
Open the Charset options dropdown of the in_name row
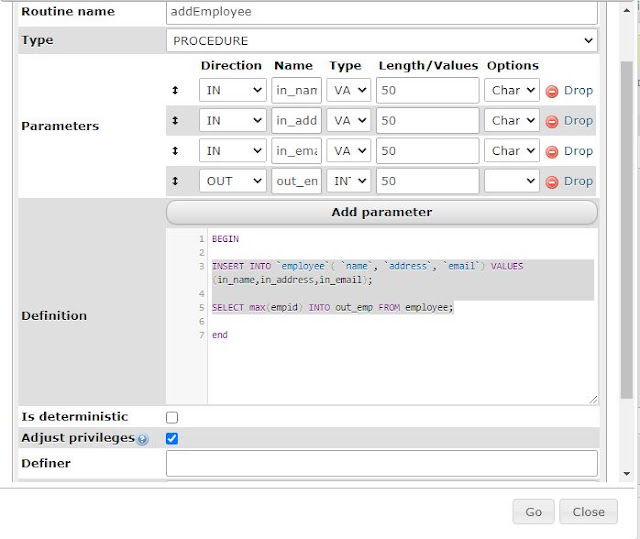point(512,90)
